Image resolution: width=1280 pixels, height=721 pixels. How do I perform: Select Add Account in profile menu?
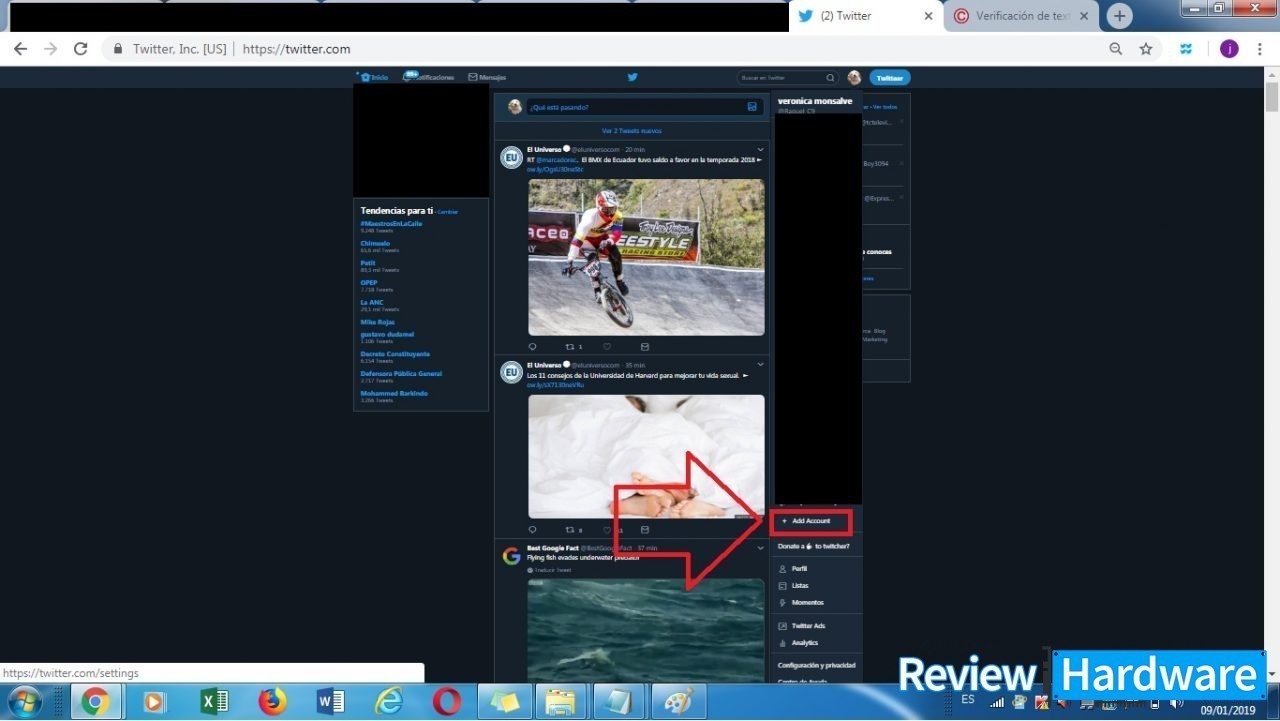[x=811, y=521]
